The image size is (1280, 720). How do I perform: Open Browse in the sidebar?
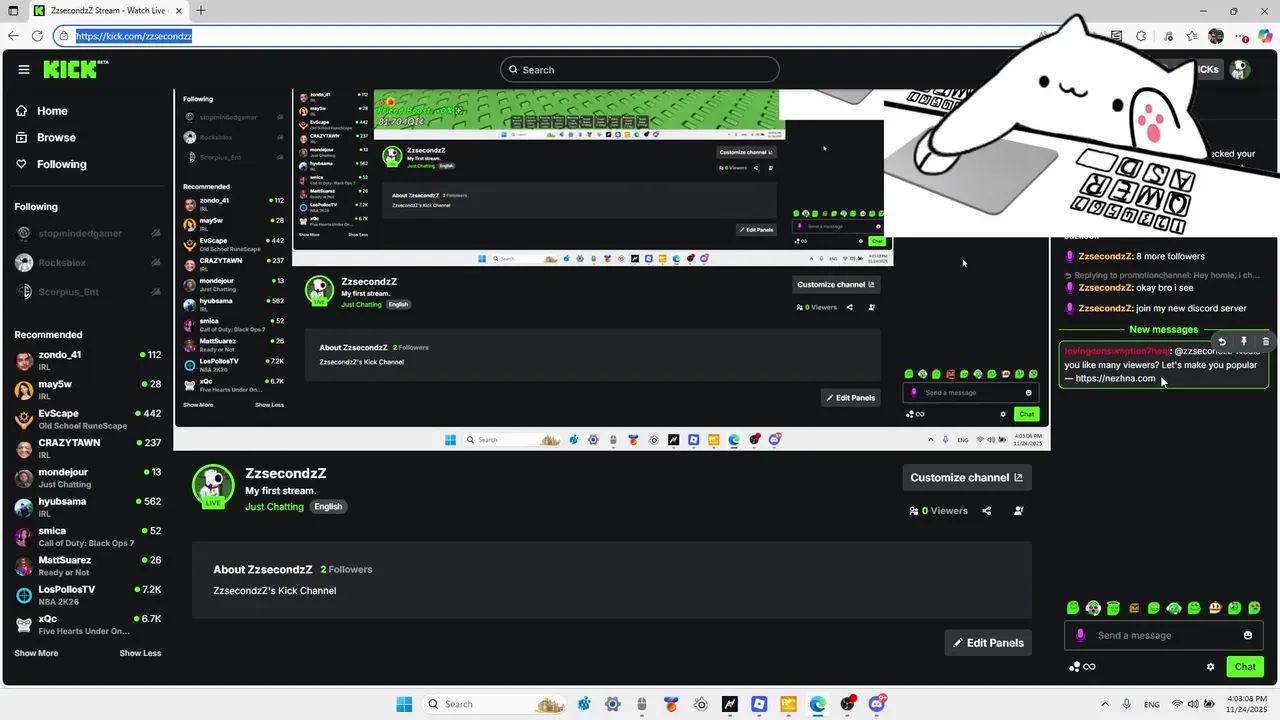[x=56, y=137]
